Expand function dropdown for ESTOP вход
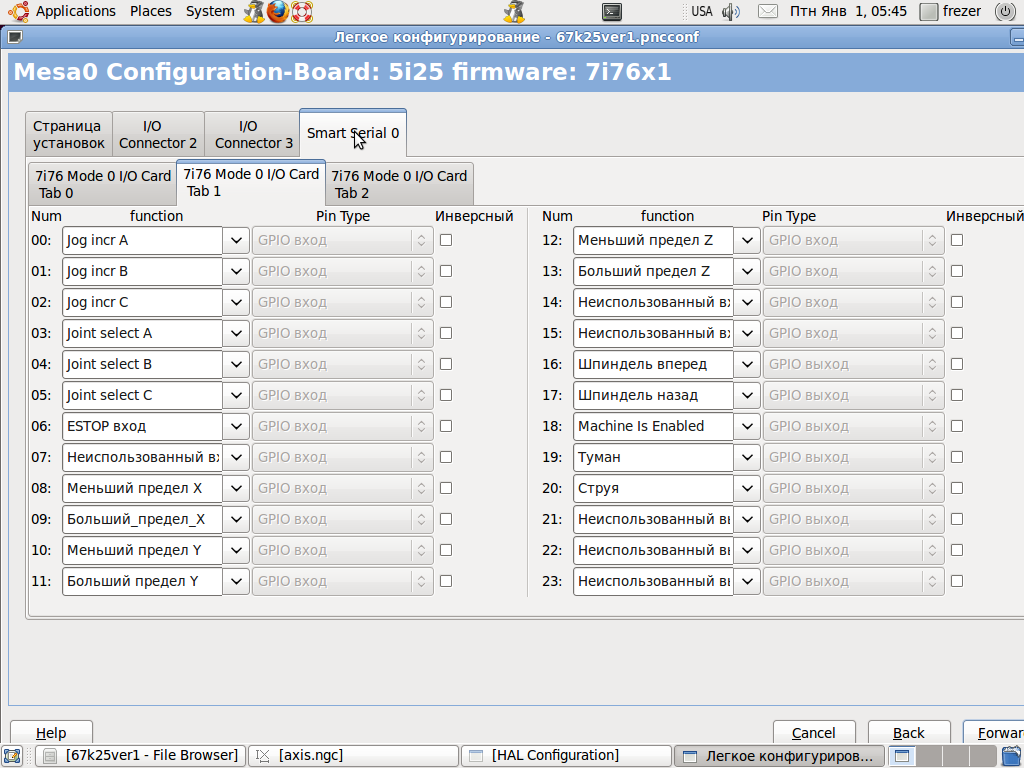Screen dimensions: 1024x768 click(x=236, y=426)
